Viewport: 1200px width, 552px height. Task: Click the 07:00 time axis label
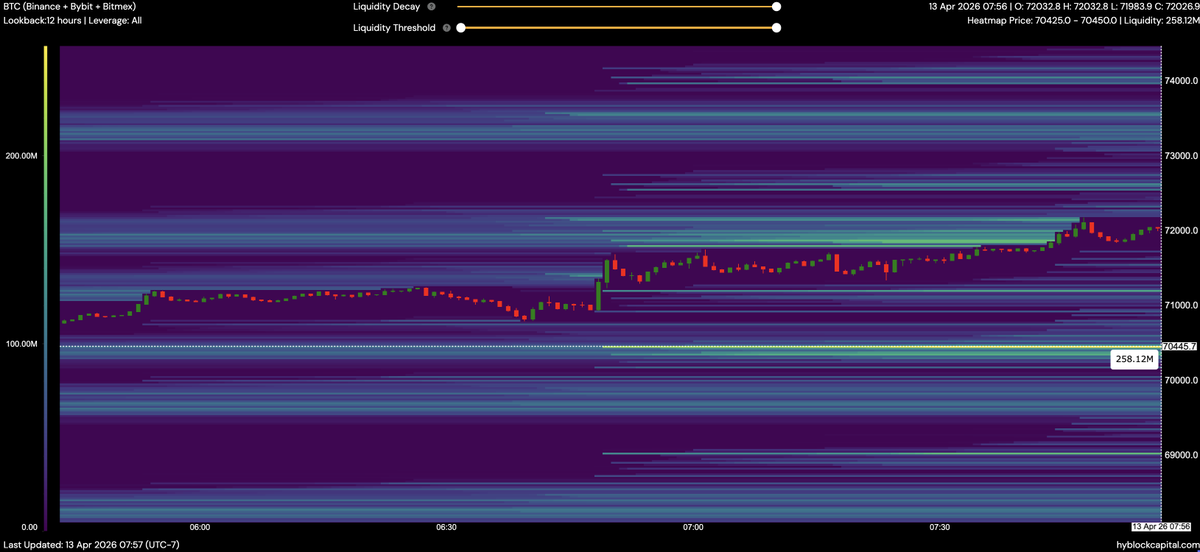(693, 526)
